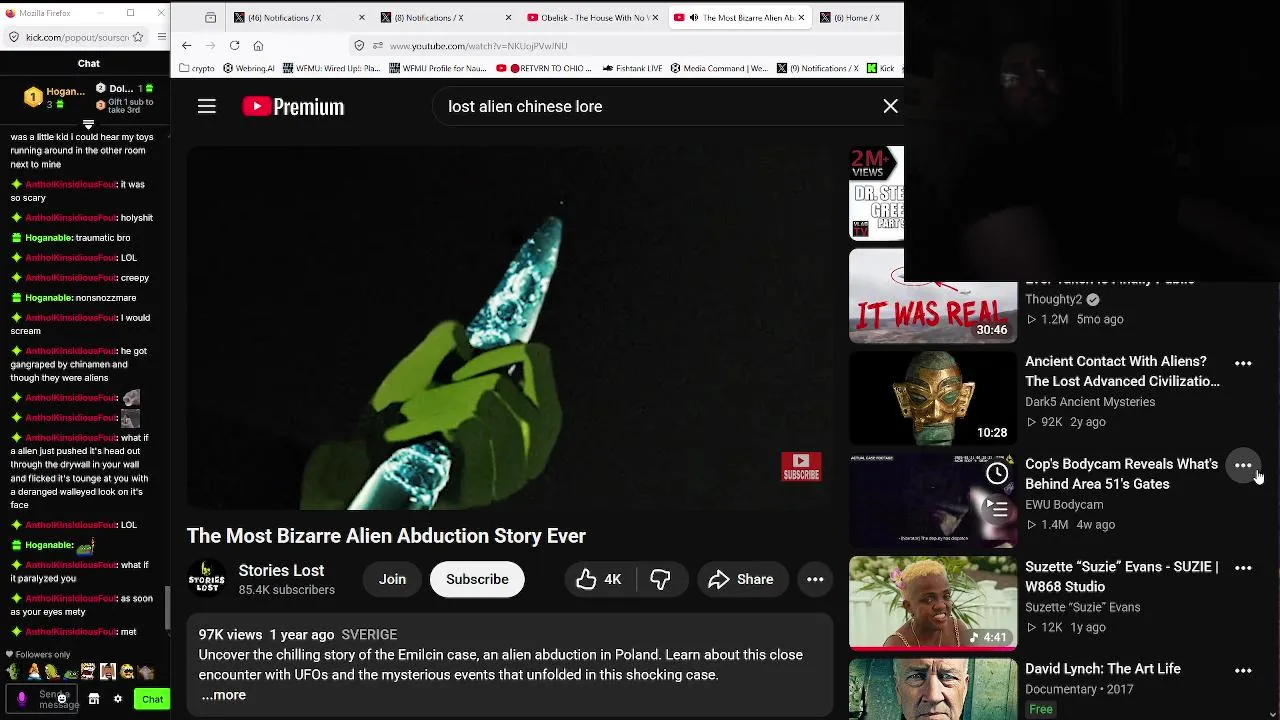
Task: Open Kick chat shop icon
Action: [94, 699]
